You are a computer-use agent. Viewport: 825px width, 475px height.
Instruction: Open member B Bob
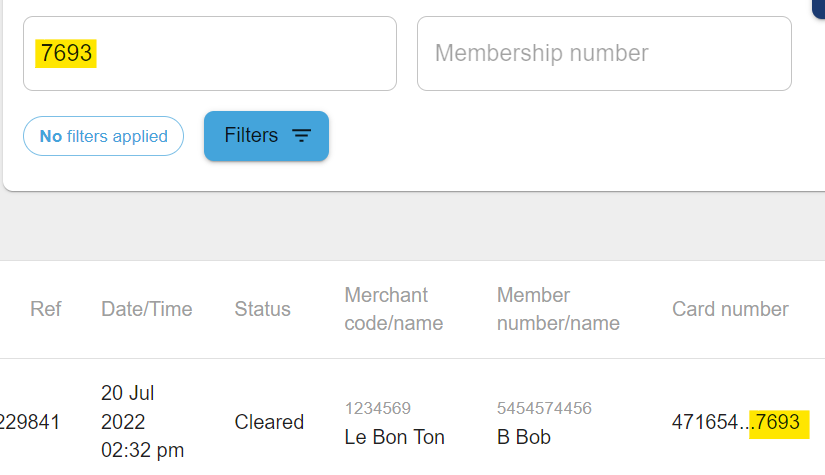[524, 437]
